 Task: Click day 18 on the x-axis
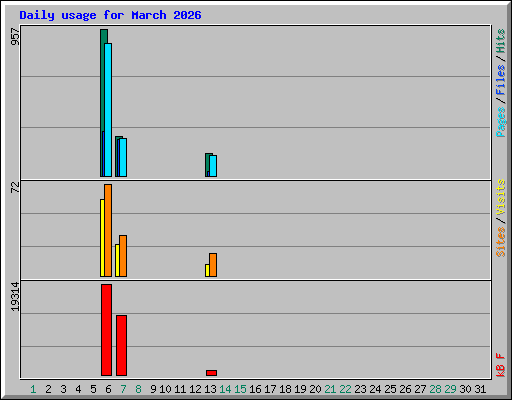285,389
